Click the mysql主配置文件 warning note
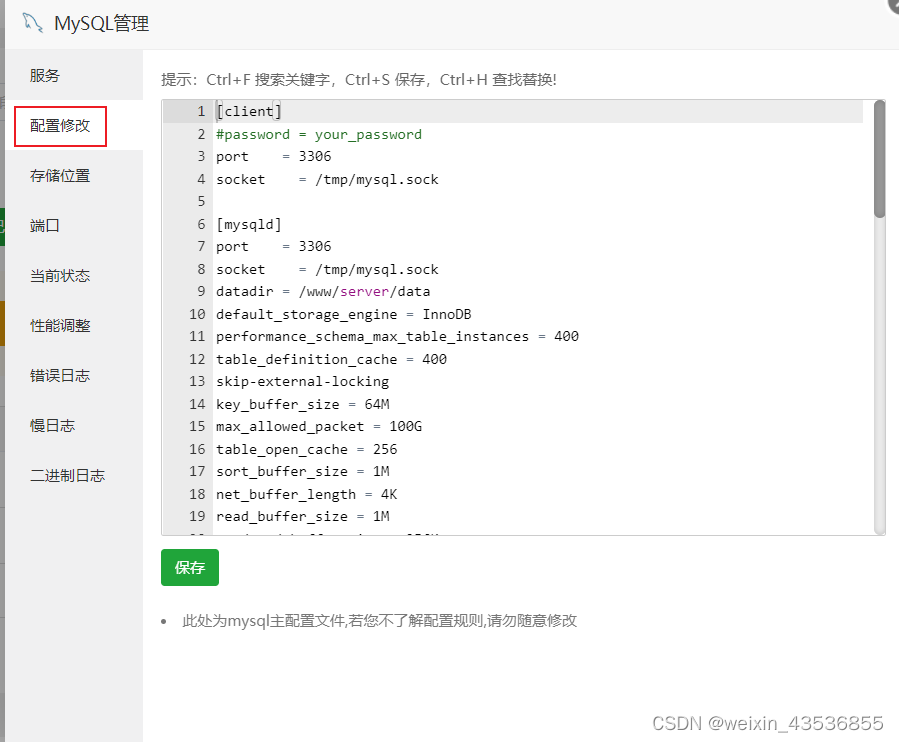Viewport: 899px width, 742px height. pyautogui.click(x=380, y=620)
